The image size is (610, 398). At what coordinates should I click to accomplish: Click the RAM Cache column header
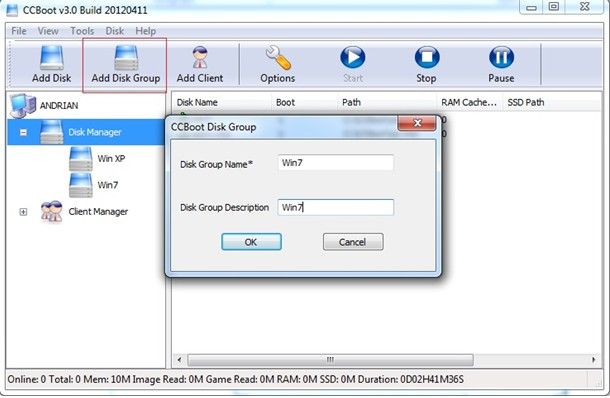click(x=470, y=102)
